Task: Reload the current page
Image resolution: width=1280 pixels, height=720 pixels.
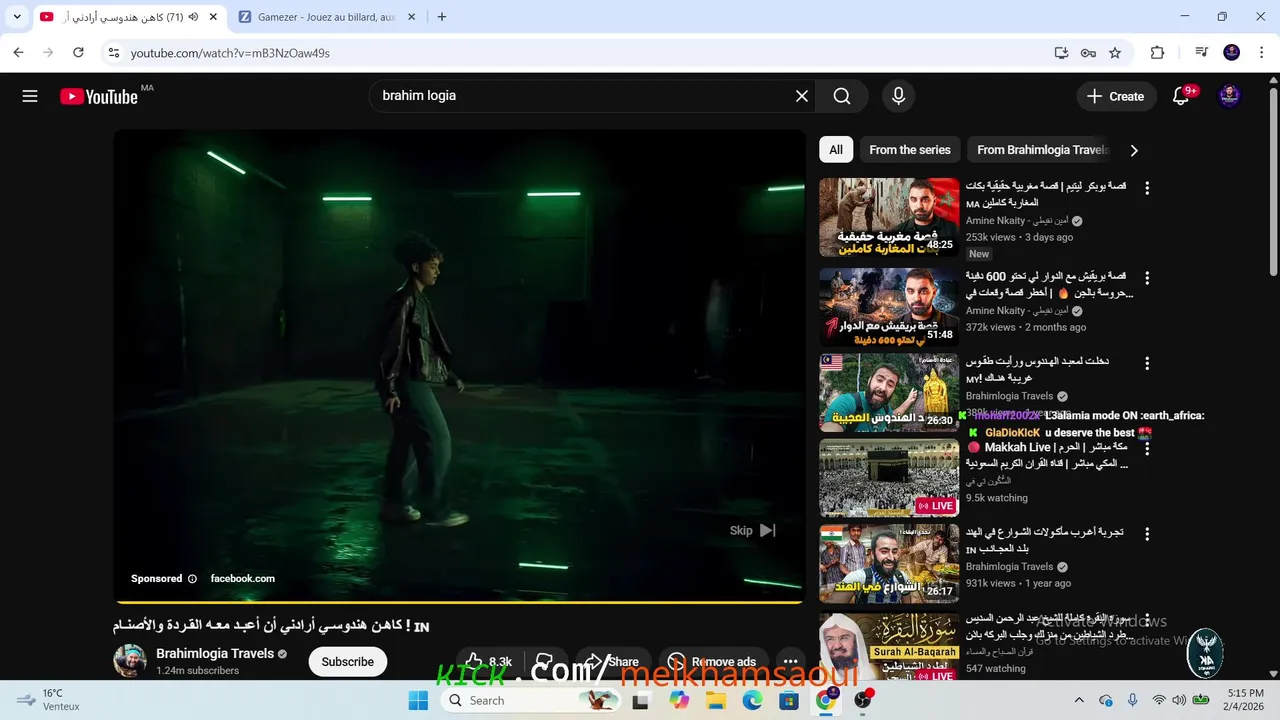Action: (78, 52)
